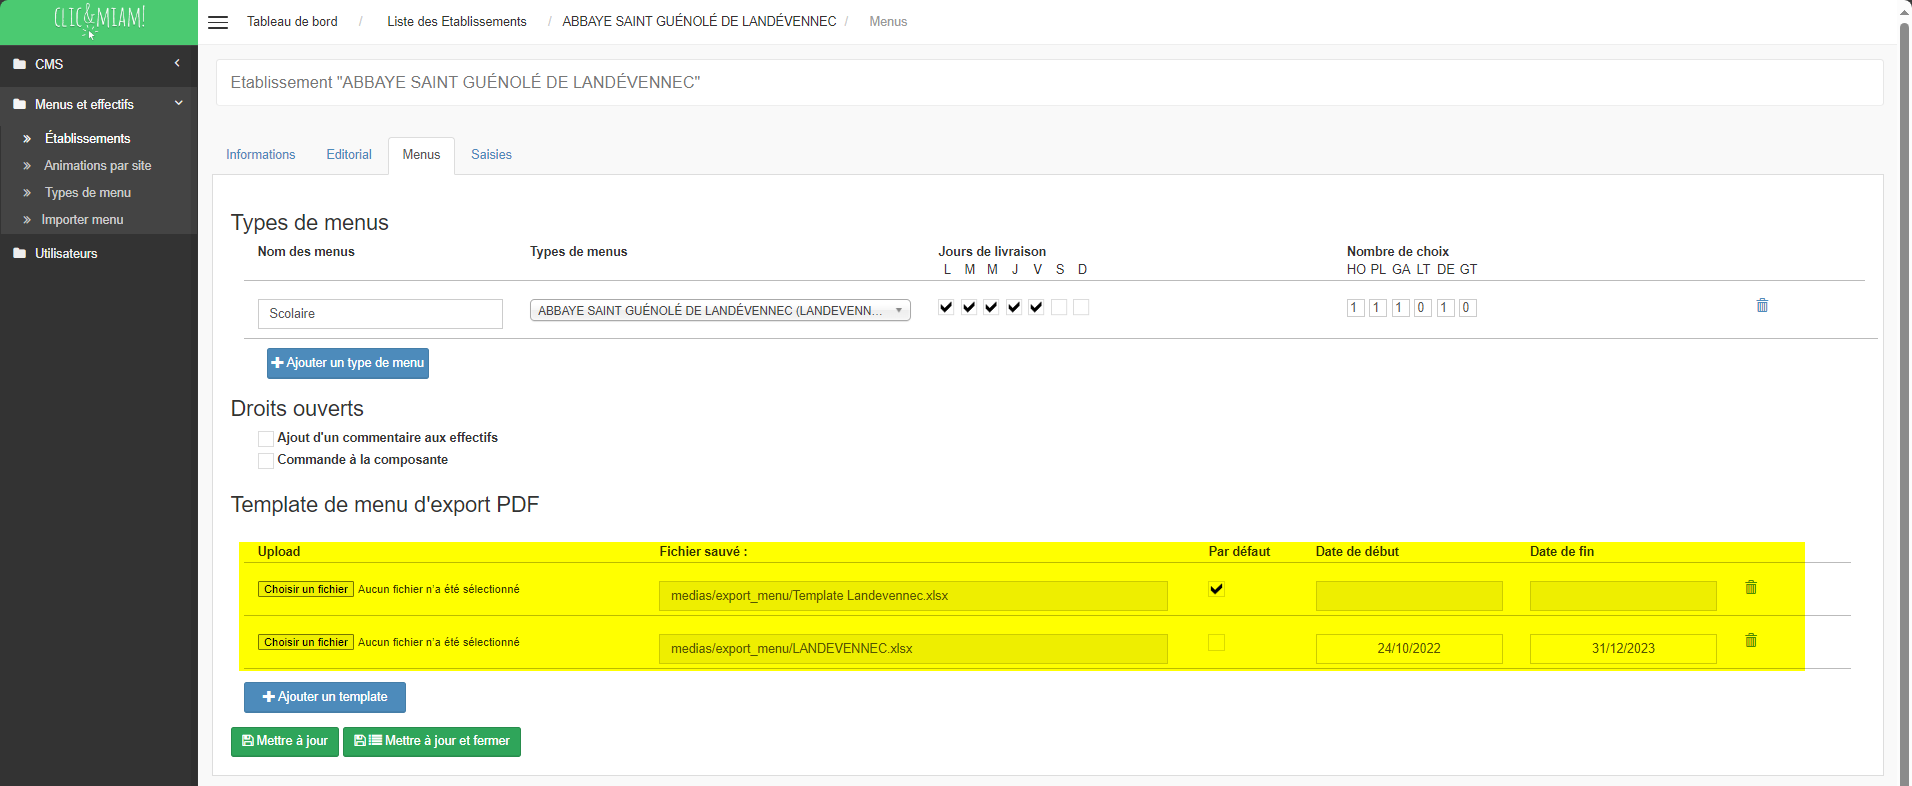Uncheck Tuesday (first M) delivery day
Image resolution: width=1912 pixels, height=786 pixels.
click(969, 307)
